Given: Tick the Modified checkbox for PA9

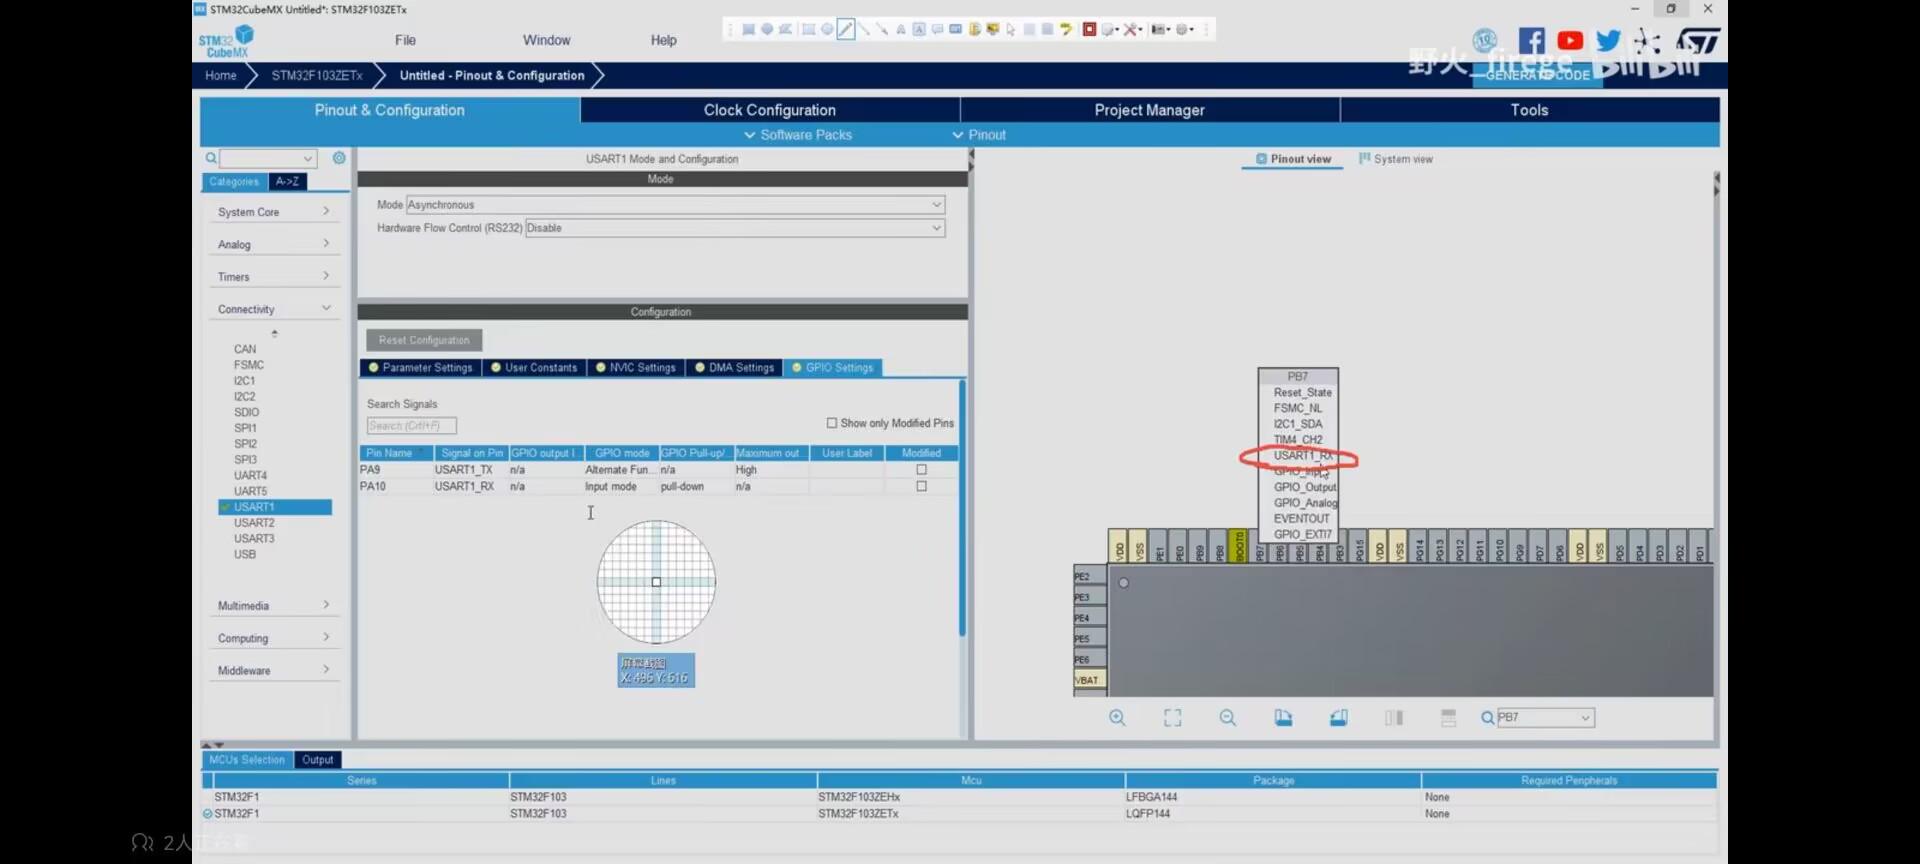Looking at the screenshot, I should 921,469.
